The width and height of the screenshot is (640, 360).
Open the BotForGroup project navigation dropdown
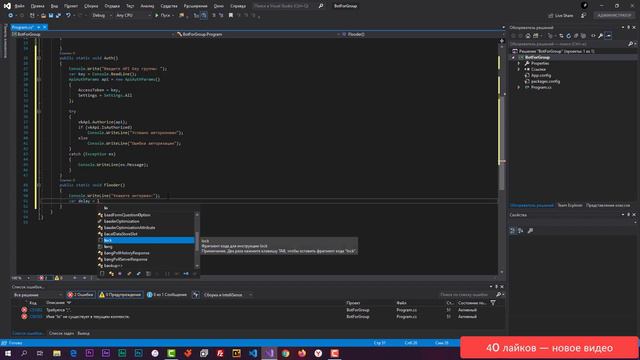click(x=93, y=34)
